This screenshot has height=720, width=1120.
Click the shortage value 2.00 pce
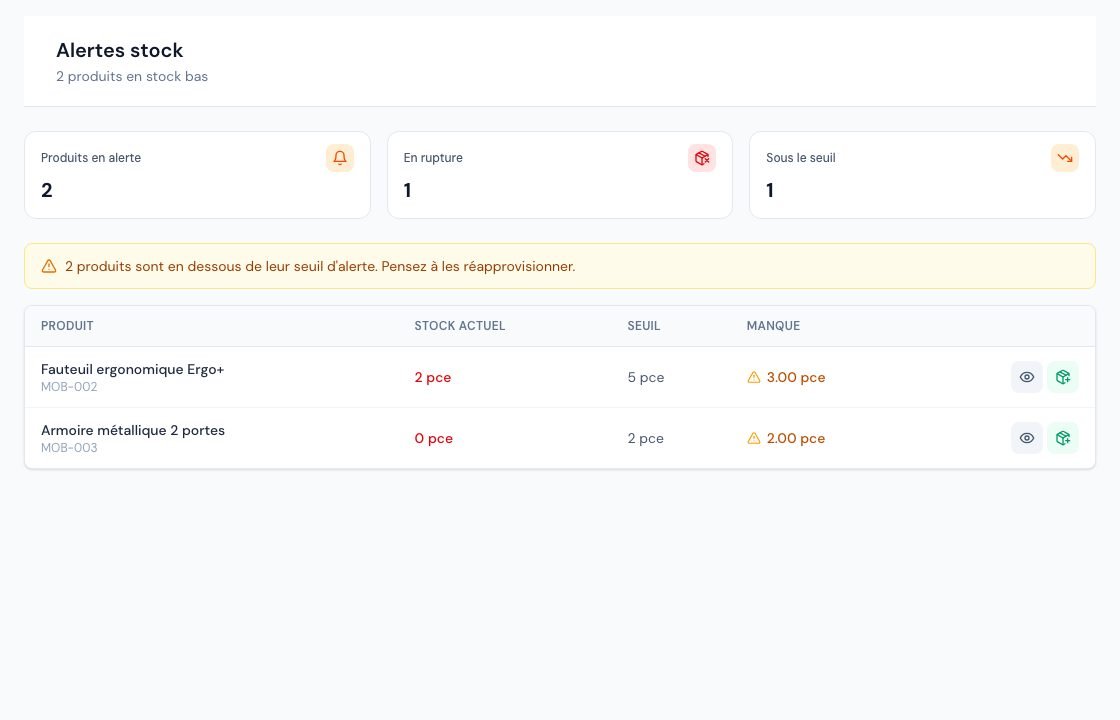[x=796, y=438]
